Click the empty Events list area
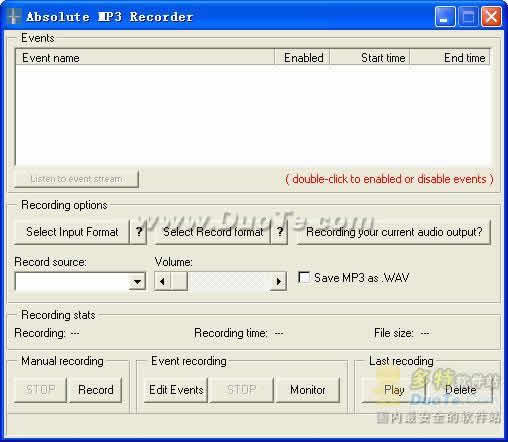508x442 pixels. click(x=253, y=115)
